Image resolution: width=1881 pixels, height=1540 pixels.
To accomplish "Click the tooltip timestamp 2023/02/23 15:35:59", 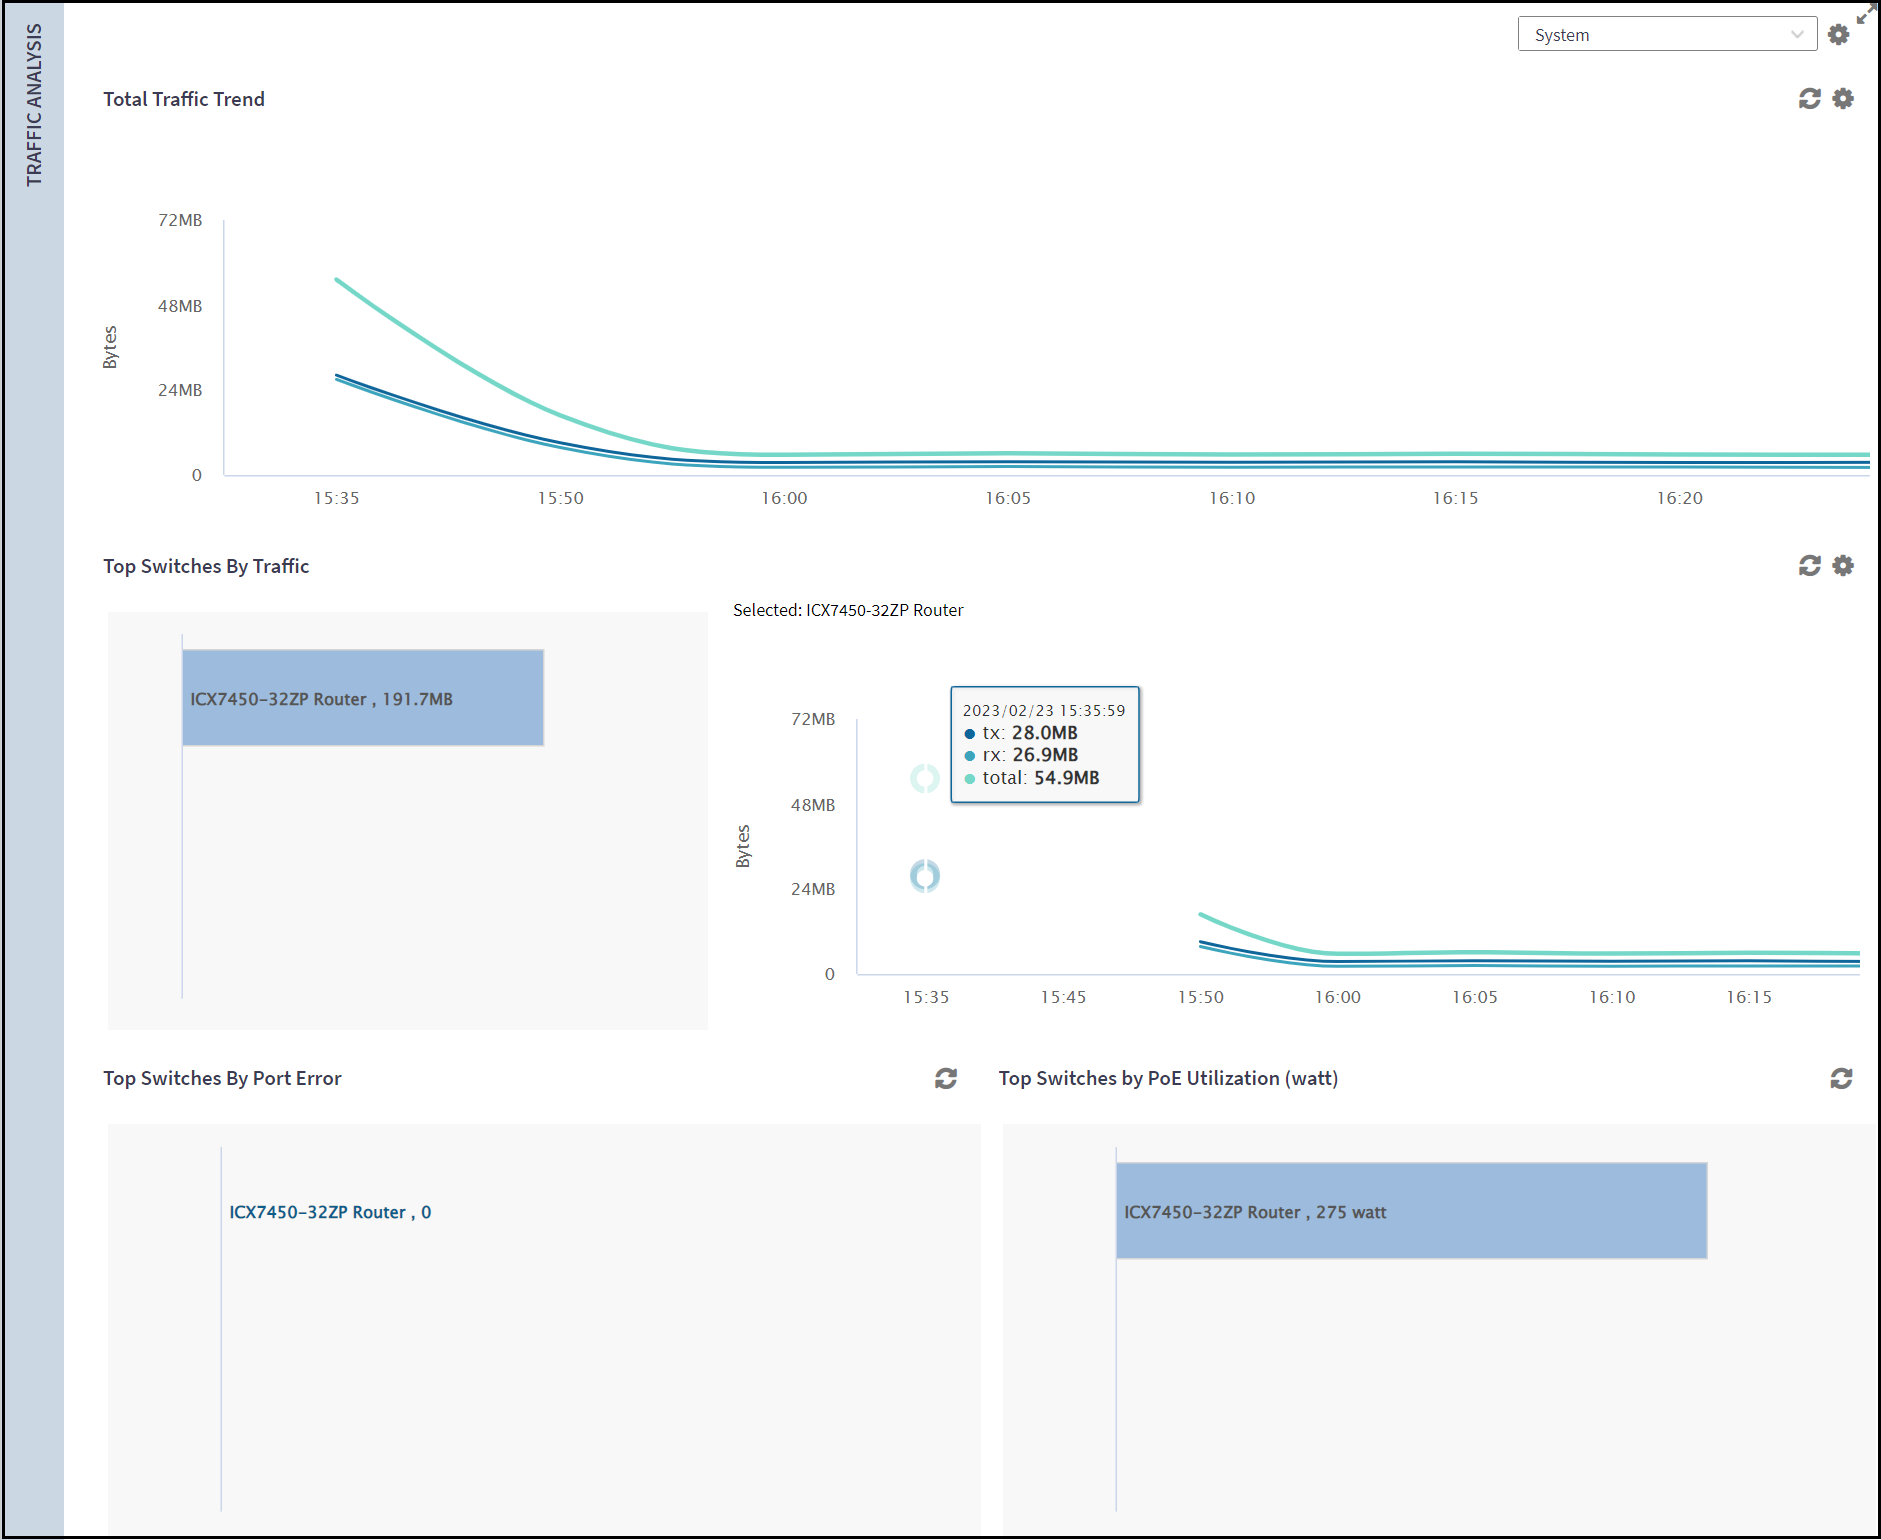I will tap(1044, 710).
